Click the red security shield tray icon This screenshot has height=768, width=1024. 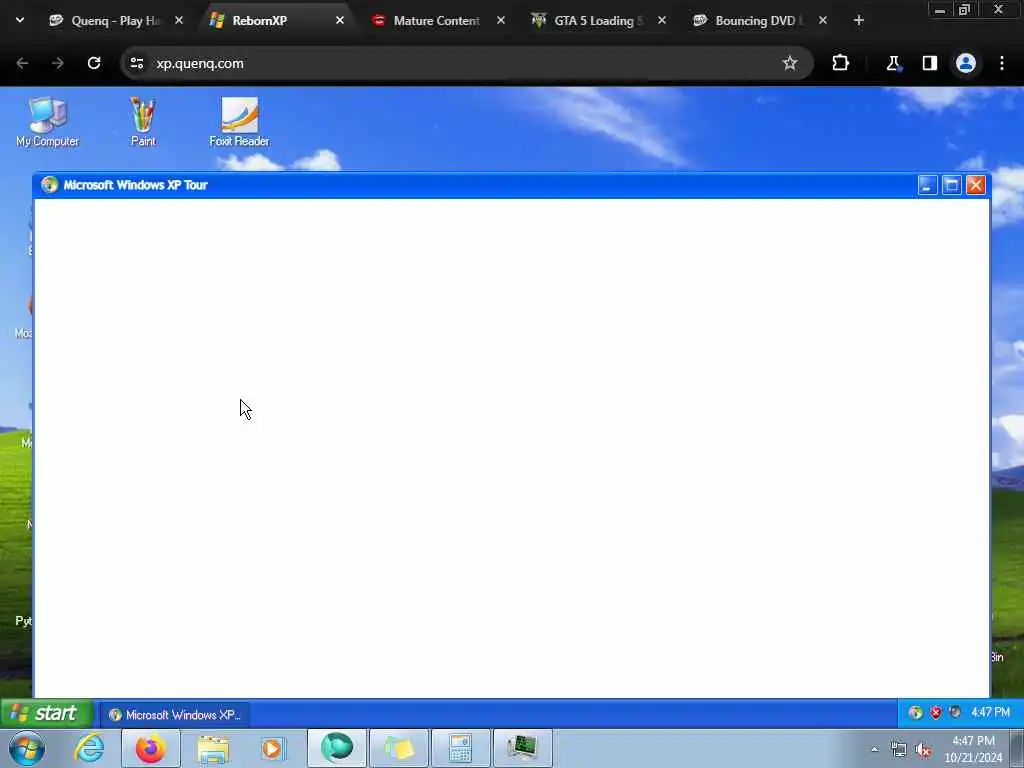[936, 712]
